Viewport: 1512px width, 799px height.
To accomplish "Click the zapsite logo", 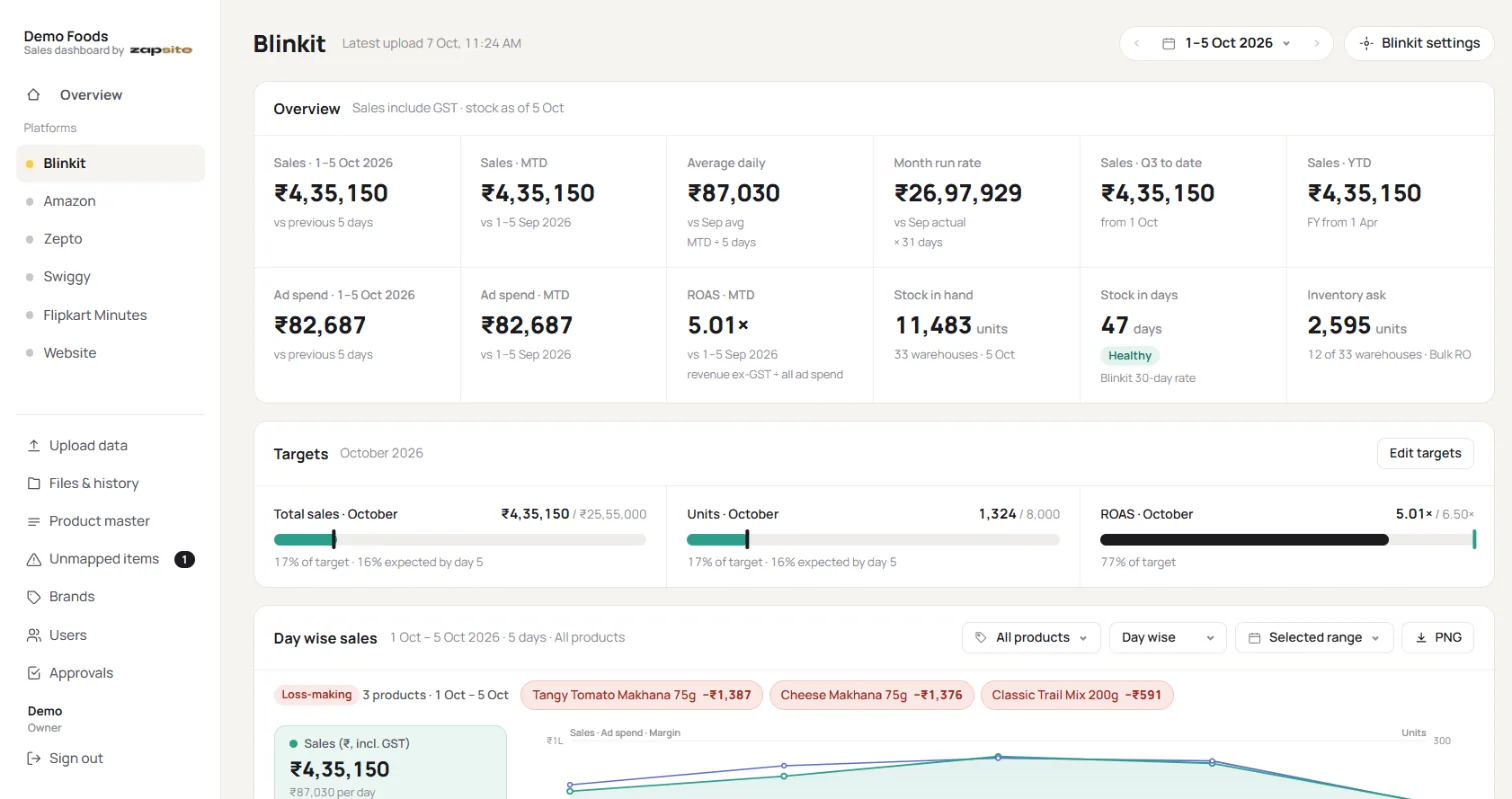I will [161, 51].
